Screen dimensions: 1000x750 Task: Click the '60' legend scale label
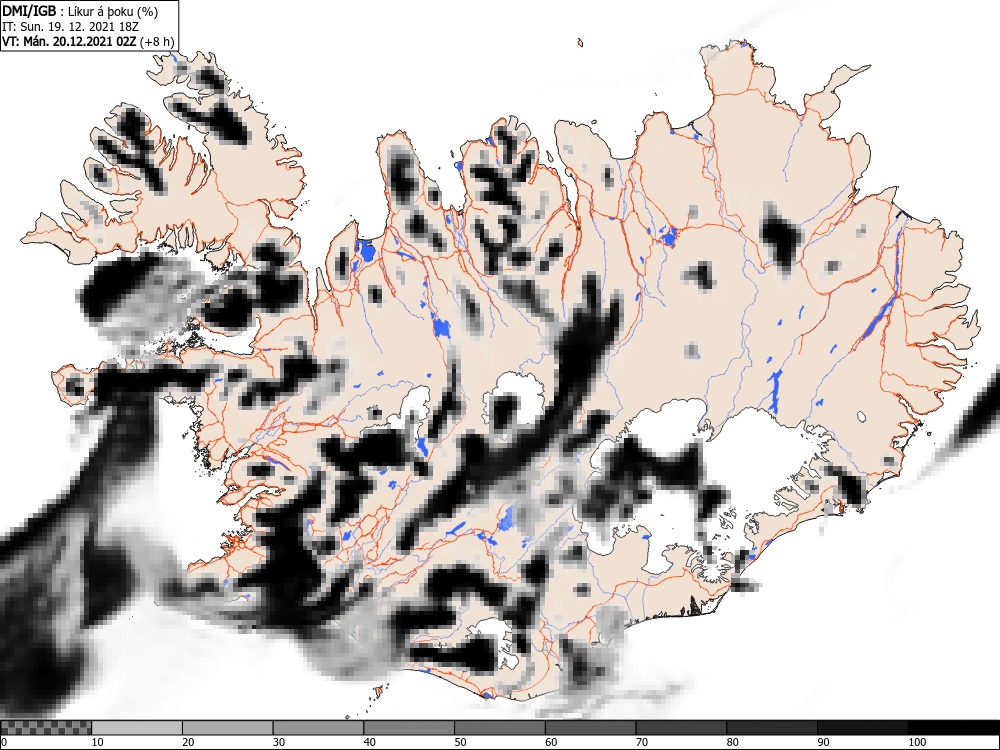(551, 742)
